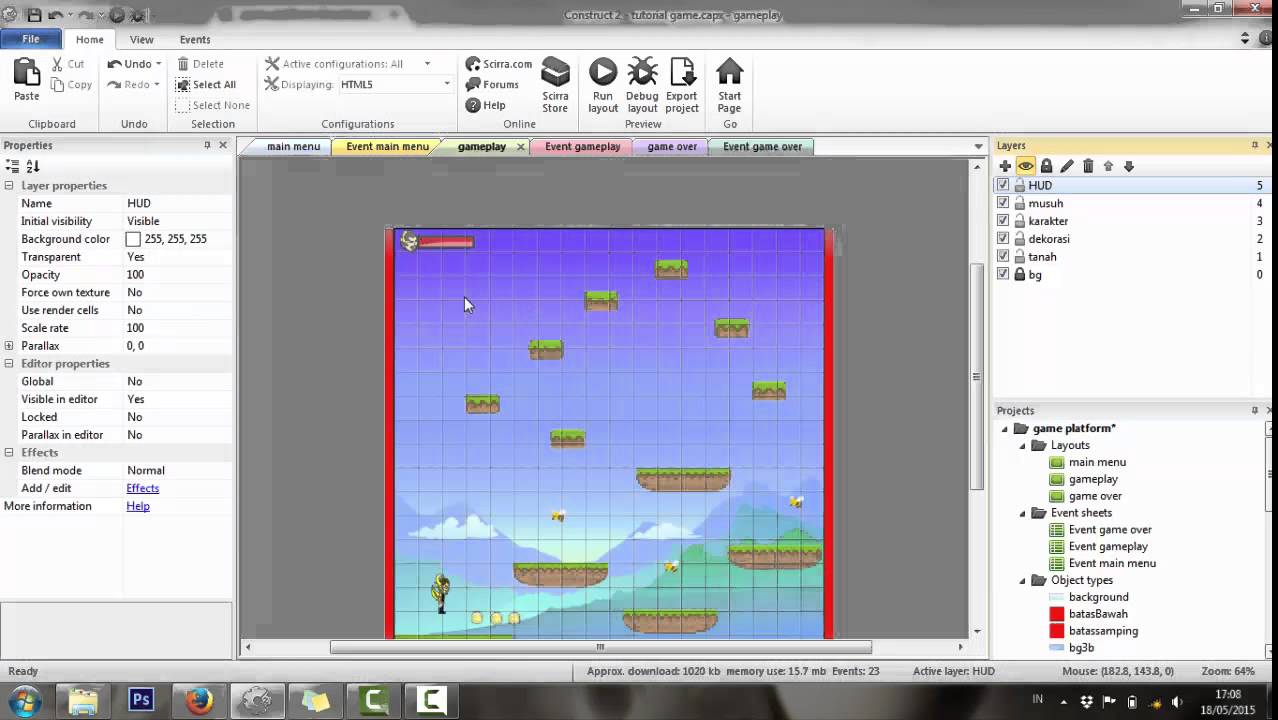Screen dimensions: 1278x720
Task: Move layer down with the down arrow
Action: pos(1129,166)
